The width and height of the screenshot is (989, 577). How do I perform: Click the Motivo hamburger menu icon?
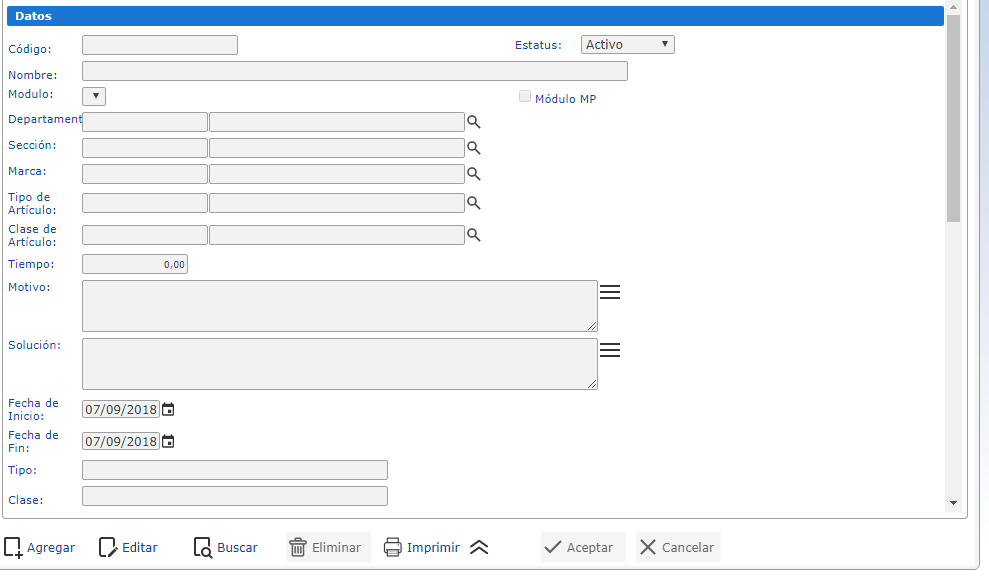point(610,292)
